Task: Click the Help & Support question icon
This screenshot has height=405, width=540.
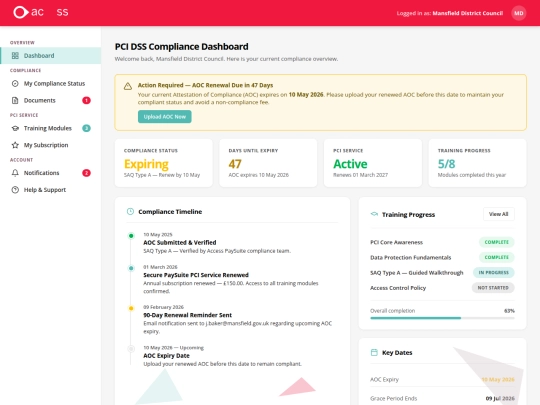Action: (x=15, y=189)
